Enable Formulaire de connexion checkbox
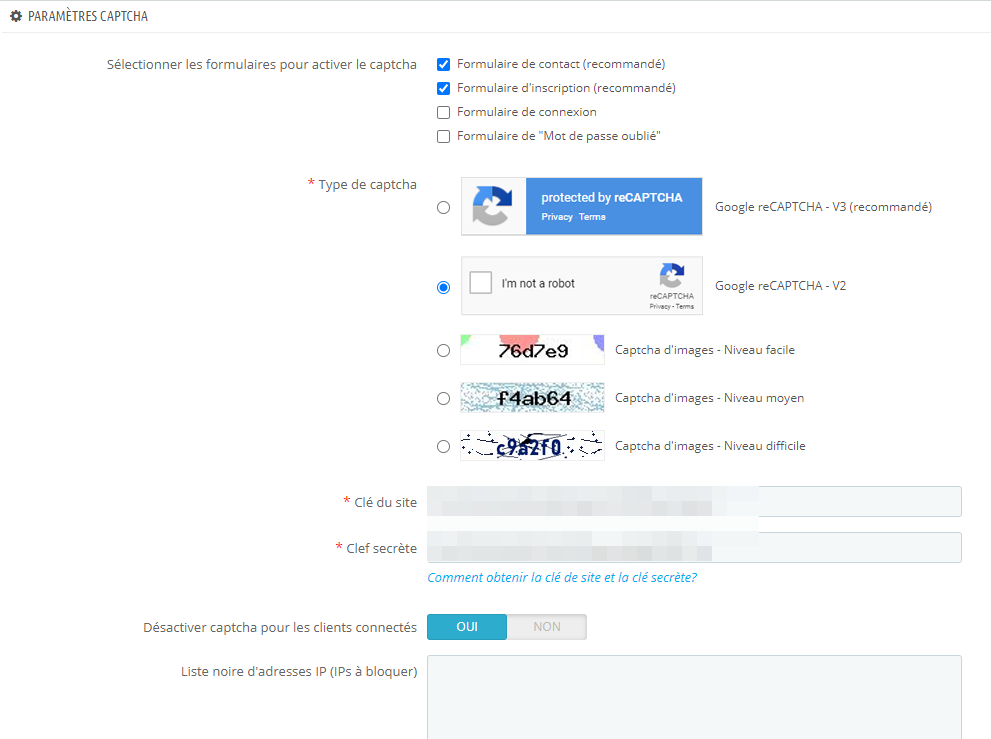This screenshot has height=739, width=991. click(444, 113)
